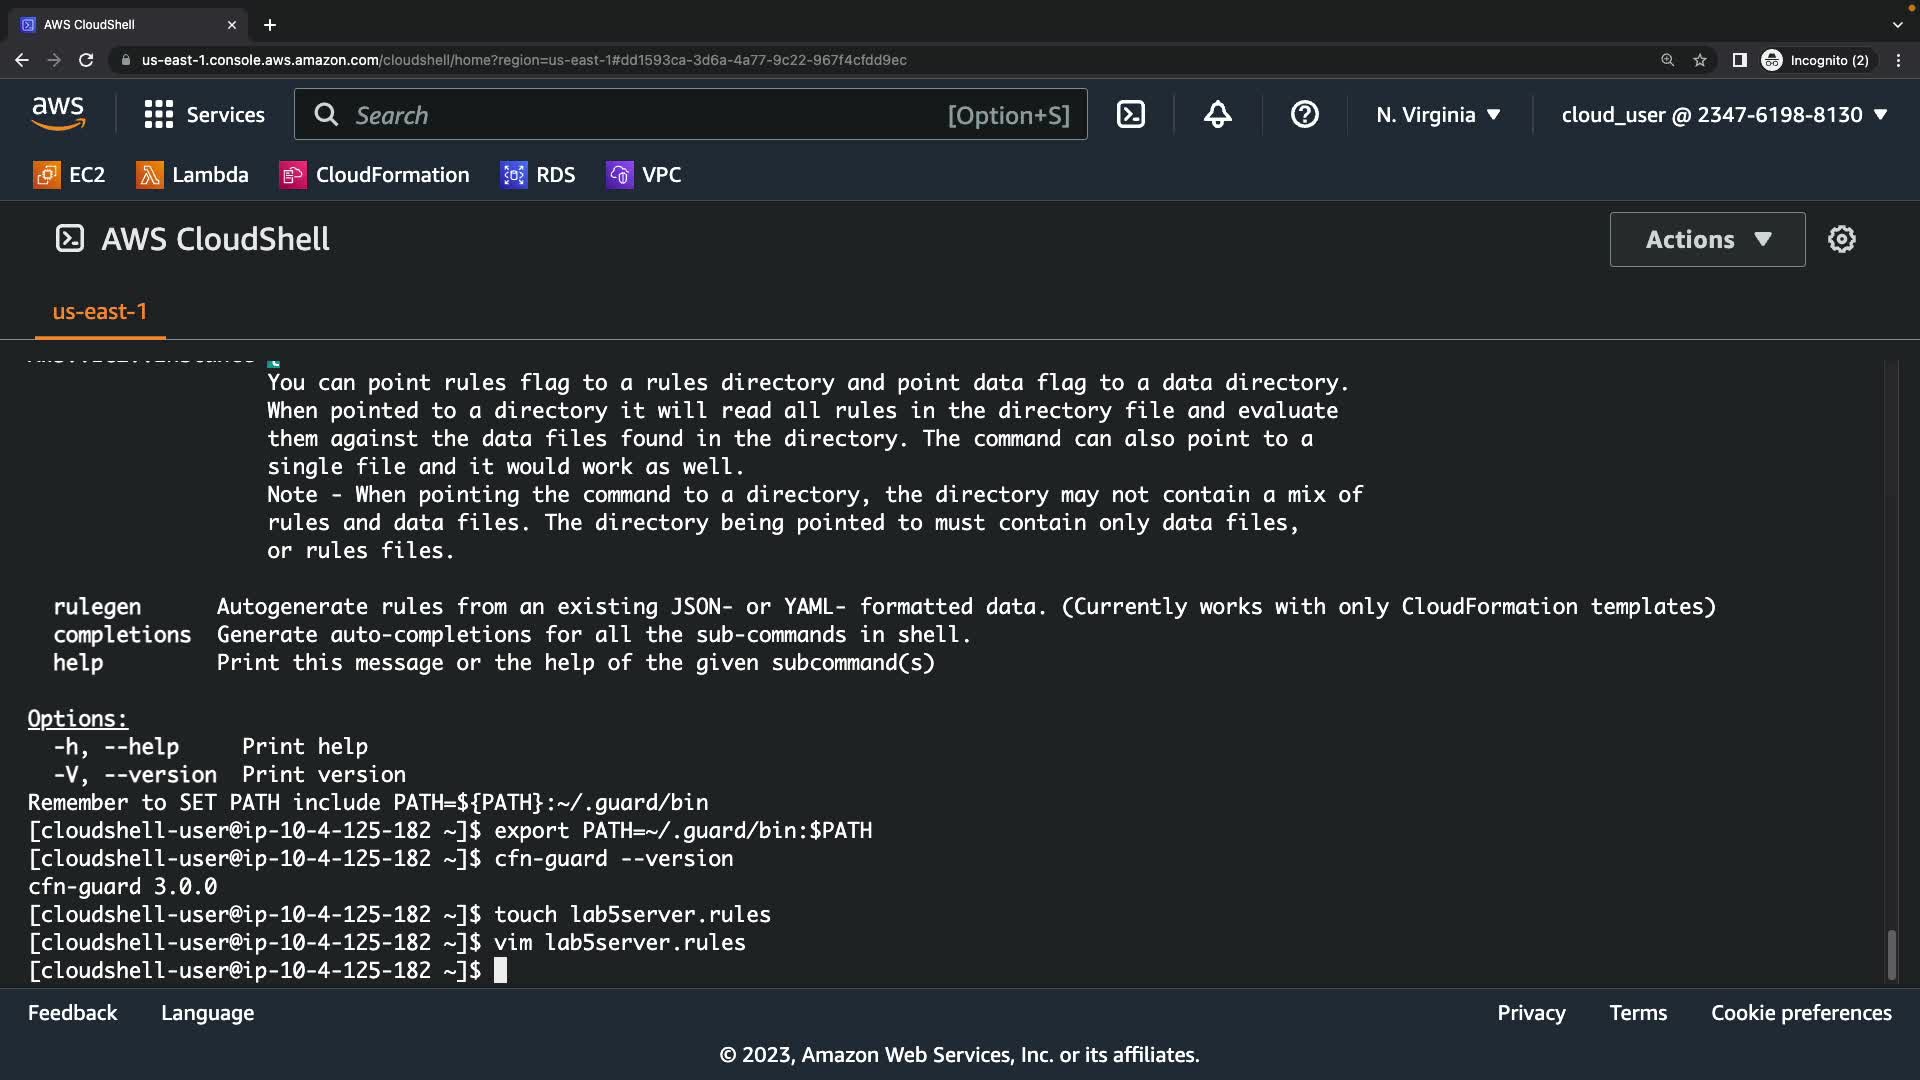Open the CloudShell terminal icon in navbar
The image size is (1920, 1080).
pos(1130,114)
